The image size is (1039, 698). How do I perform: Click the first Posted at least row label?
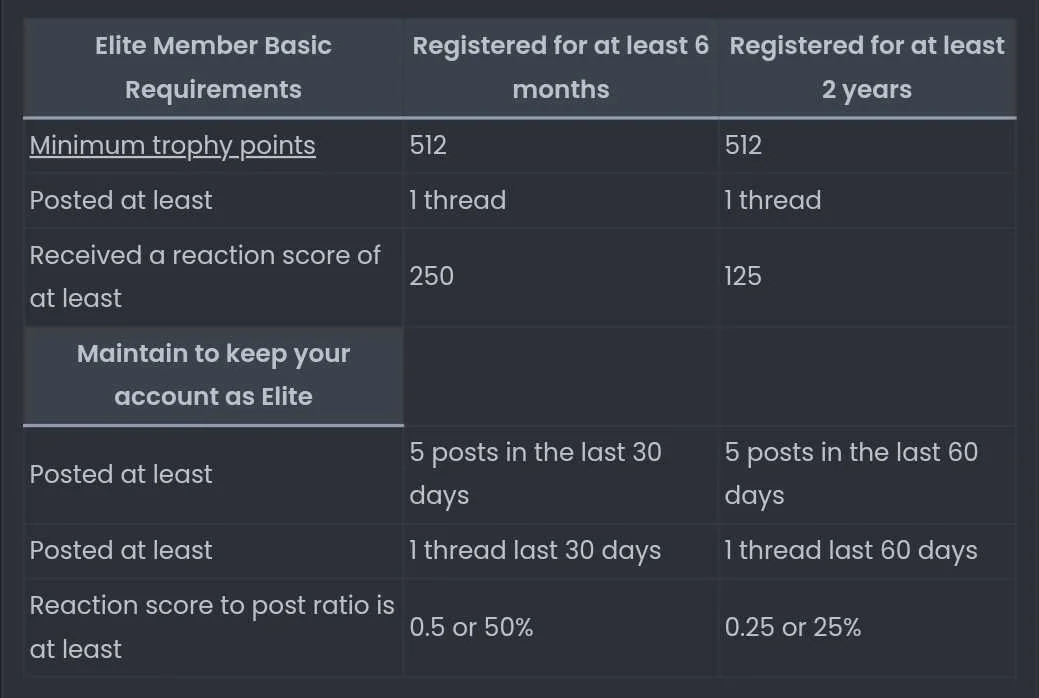click(121, 200)
